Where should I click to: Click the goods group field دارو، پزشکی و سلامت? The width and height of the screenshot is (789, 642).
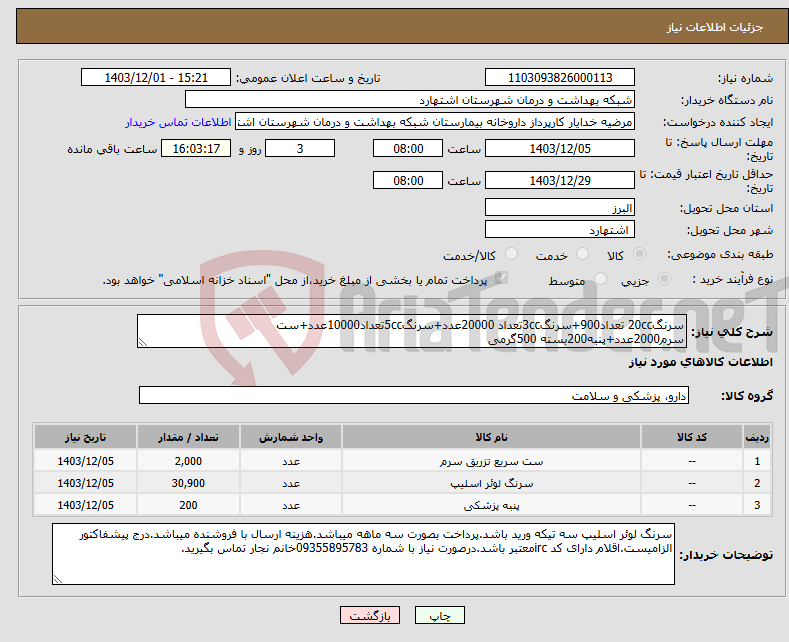point(414,395)
